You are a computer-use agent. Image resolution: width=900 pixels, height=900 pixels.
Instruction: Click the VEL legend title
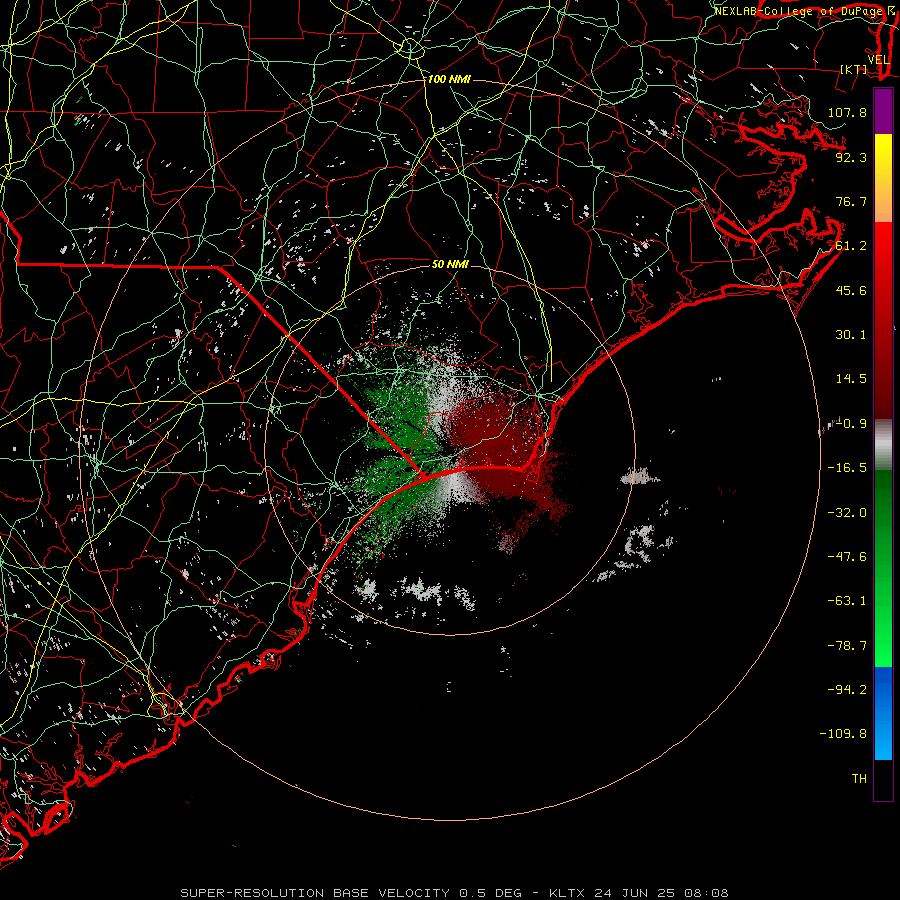point(878,60)
